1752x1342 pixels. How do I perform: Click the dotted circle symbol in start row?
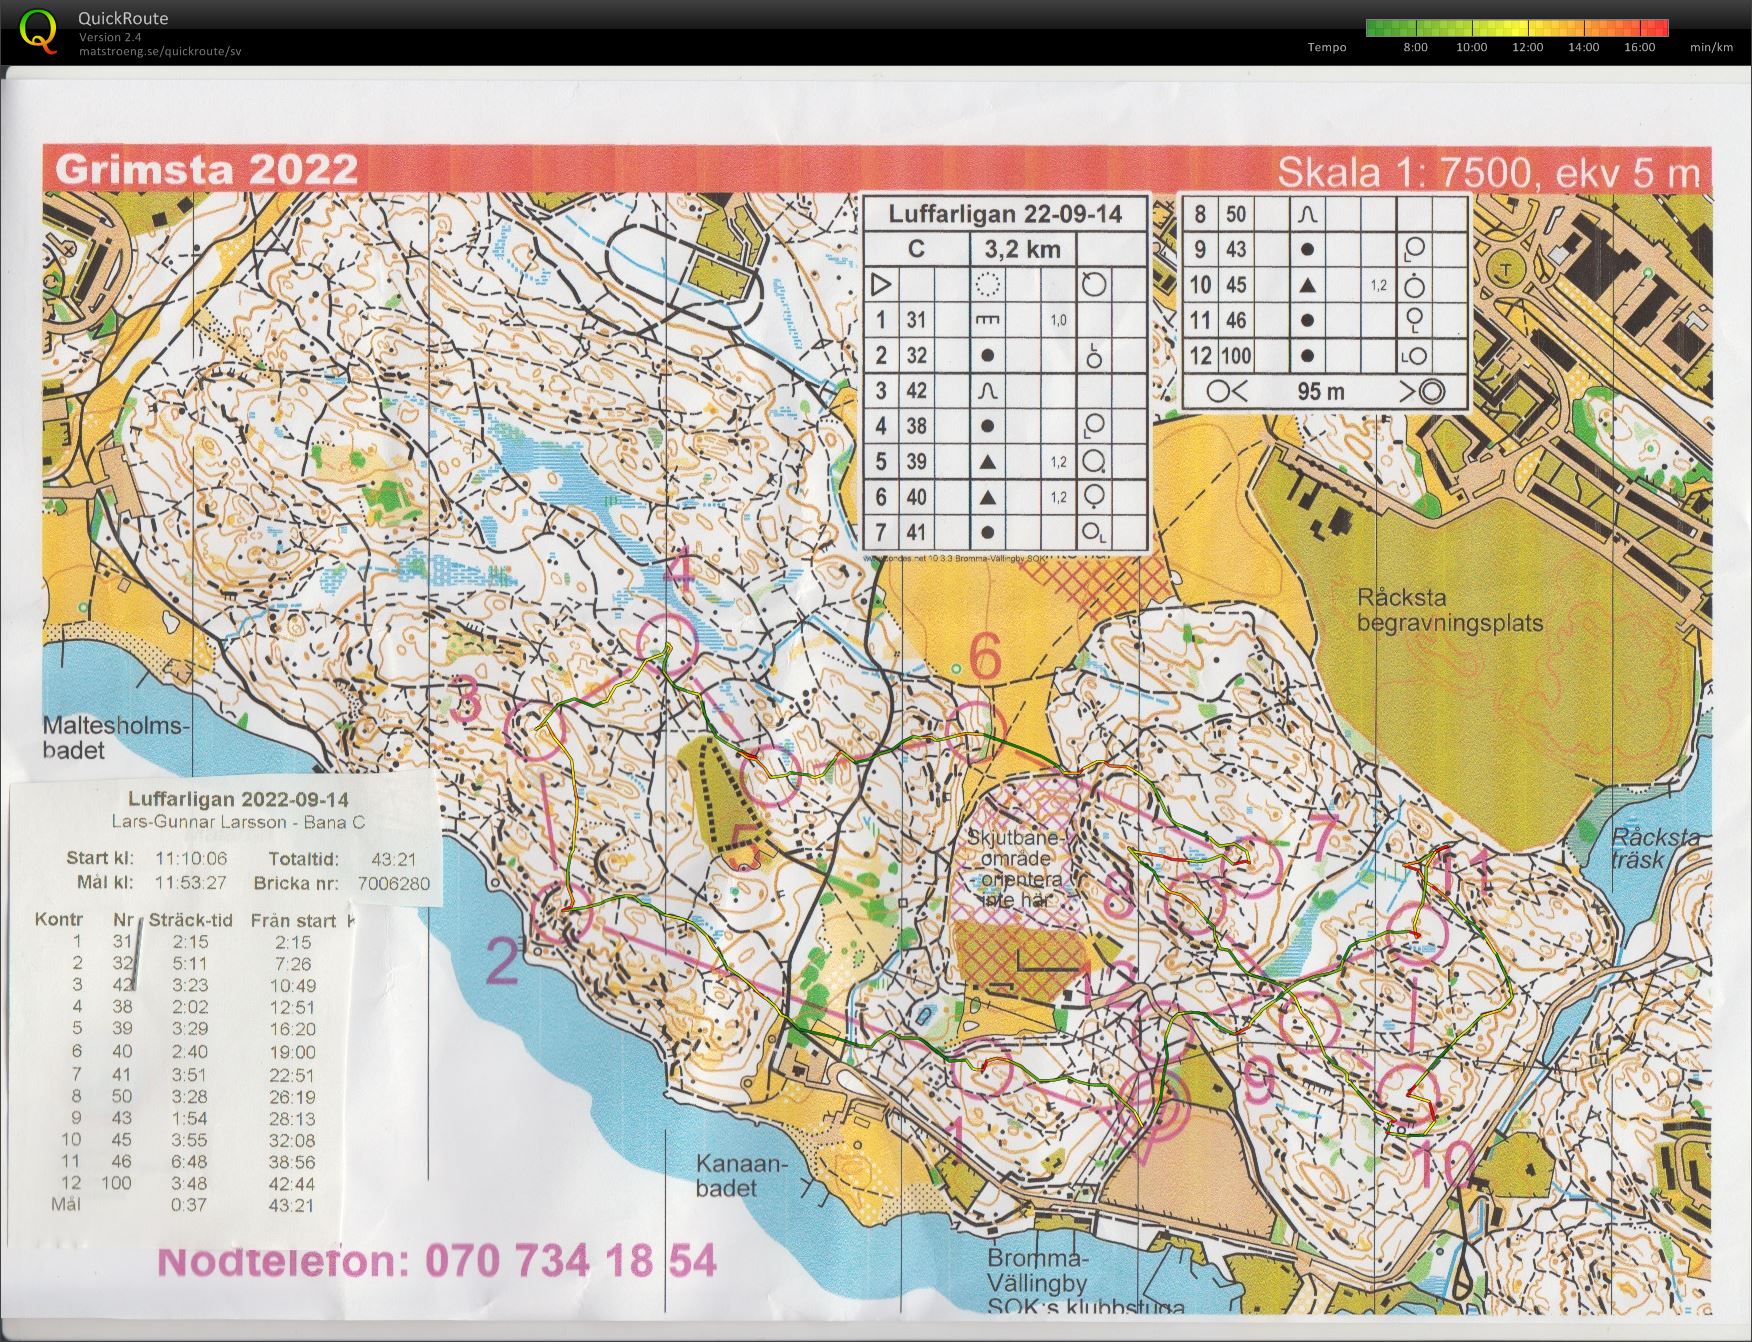coord(988,285)
